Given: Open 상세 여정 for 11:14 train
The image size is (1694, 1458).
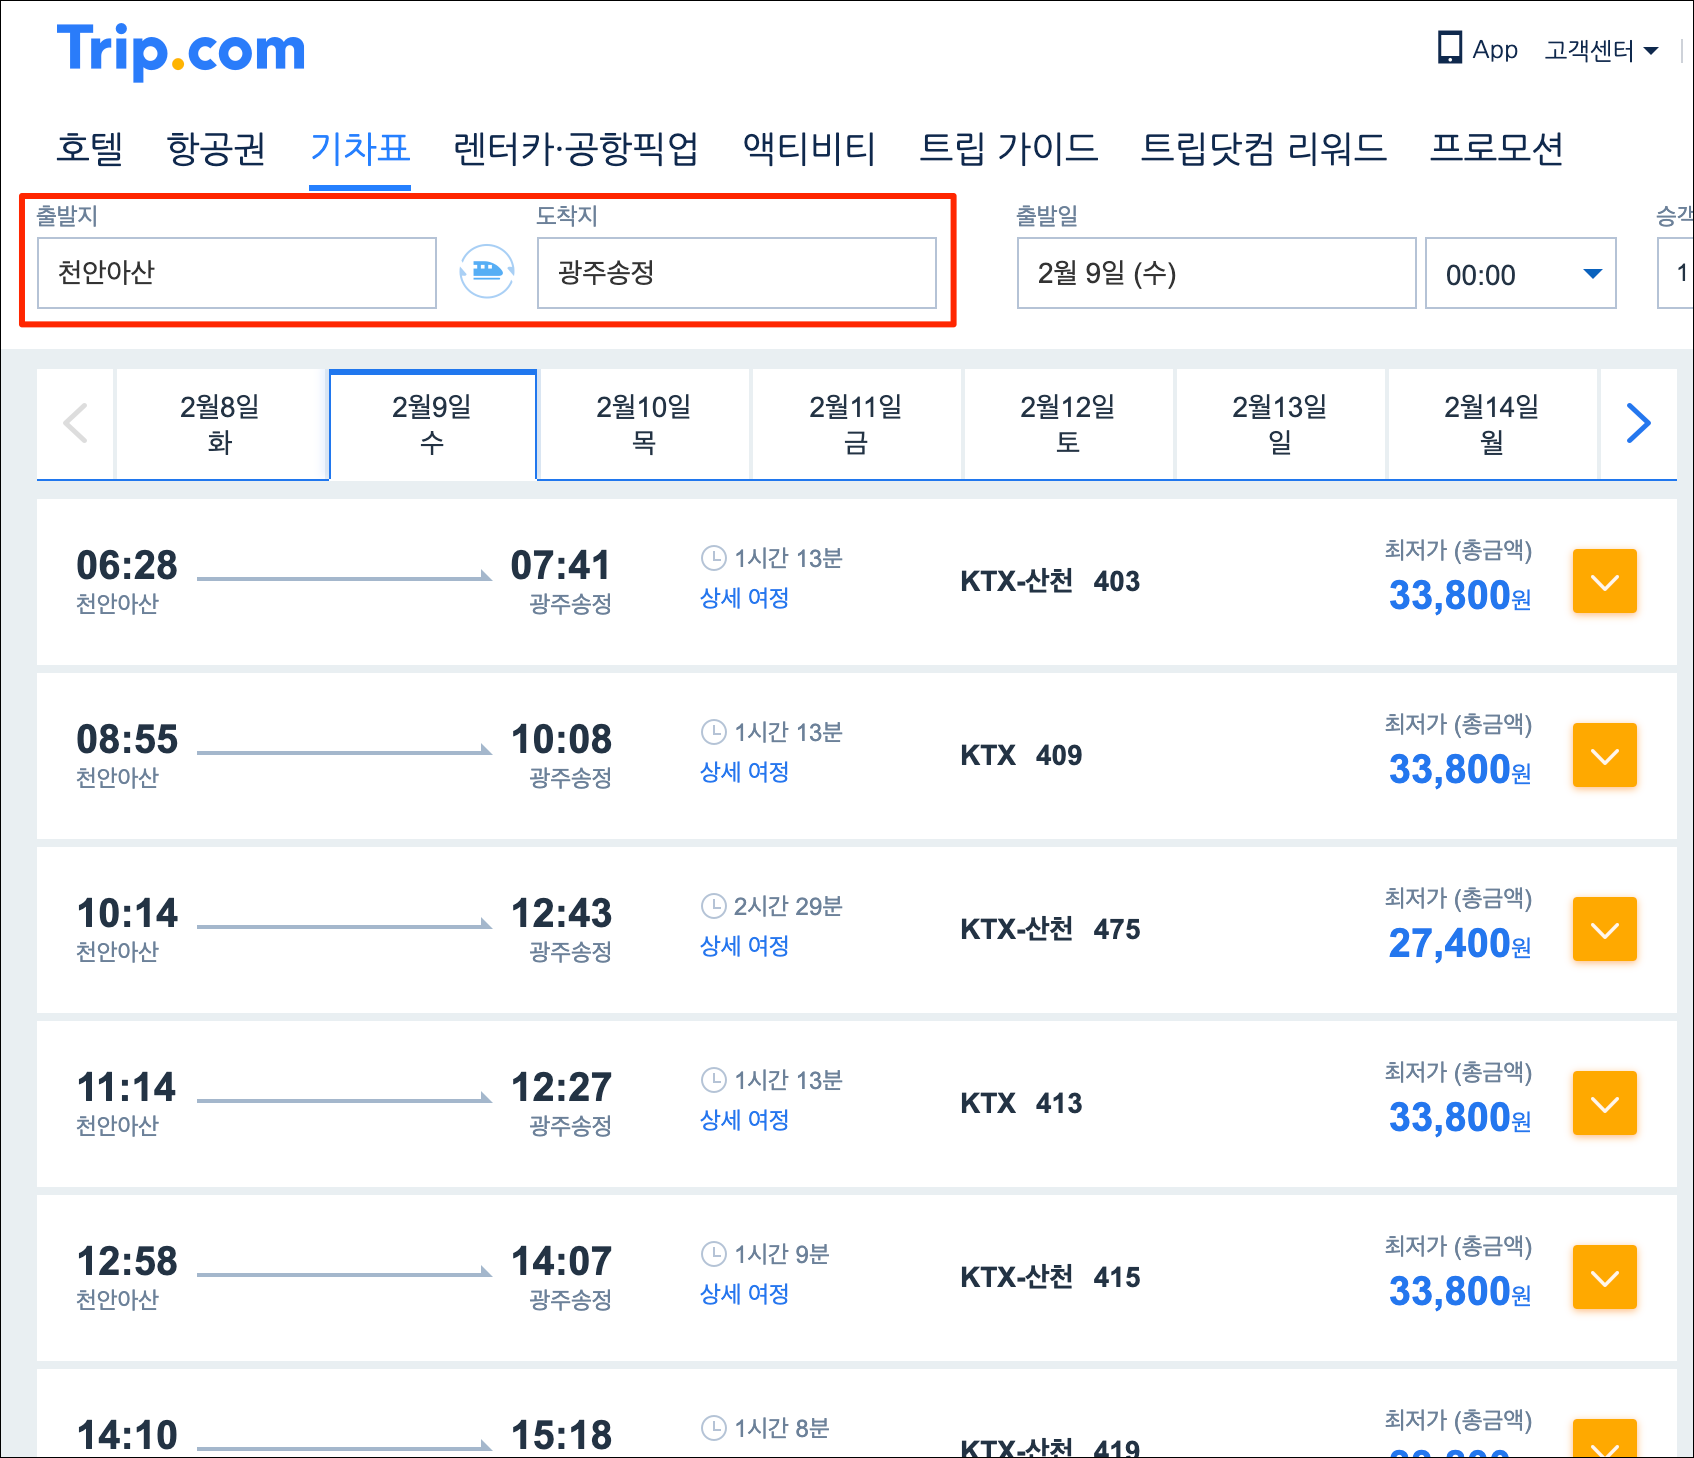Looking at the screenshot, I should click(x=744, y=1120).
